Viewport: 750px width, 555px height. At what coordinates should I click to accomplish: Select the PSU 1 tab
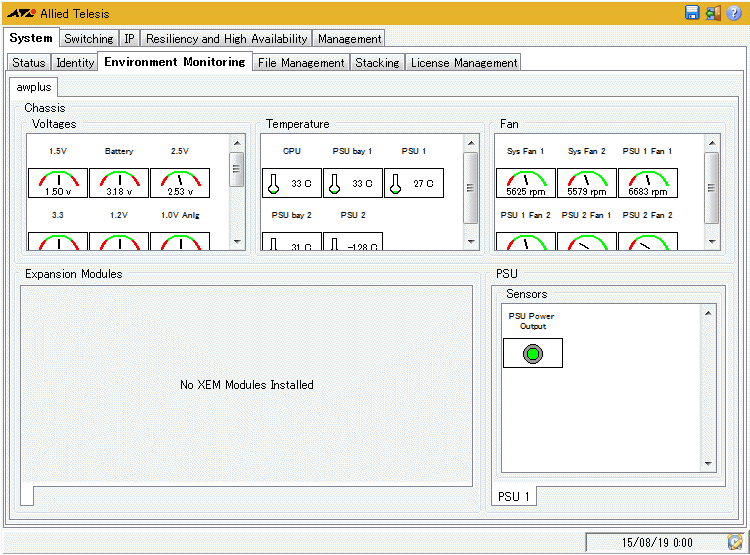[514, 497]
